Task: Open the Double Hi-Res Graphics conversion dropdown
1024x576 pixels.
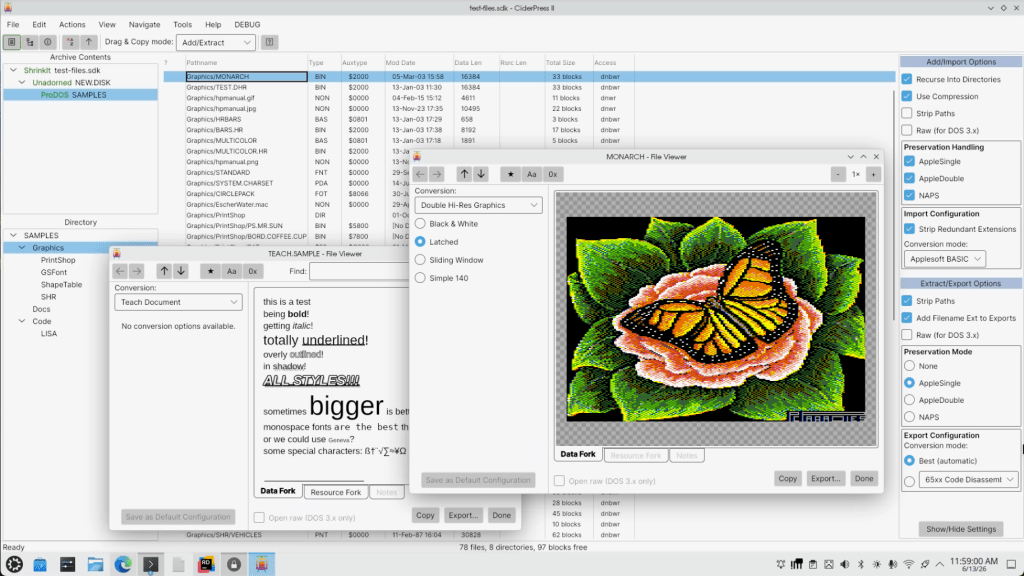Action: [478, 205]
